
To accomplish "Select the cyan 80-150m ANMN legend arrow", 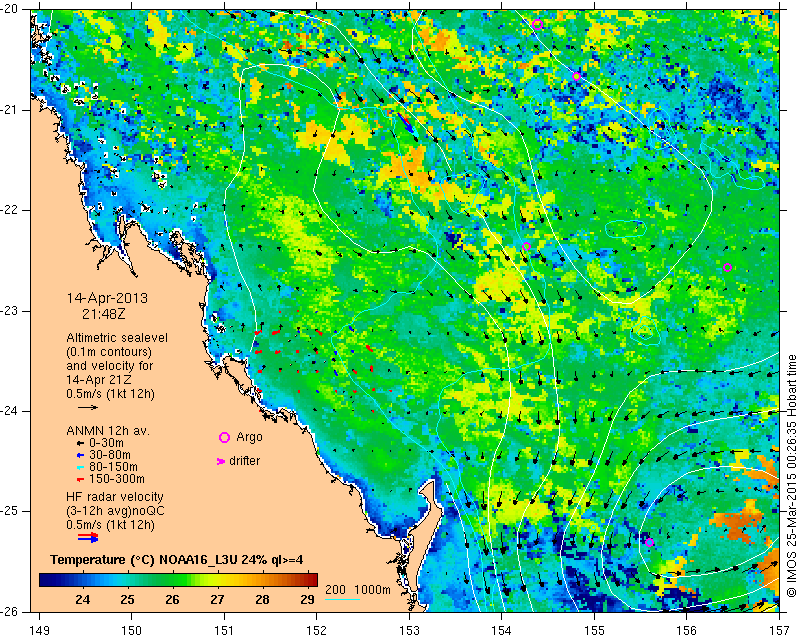I will 80,467.
